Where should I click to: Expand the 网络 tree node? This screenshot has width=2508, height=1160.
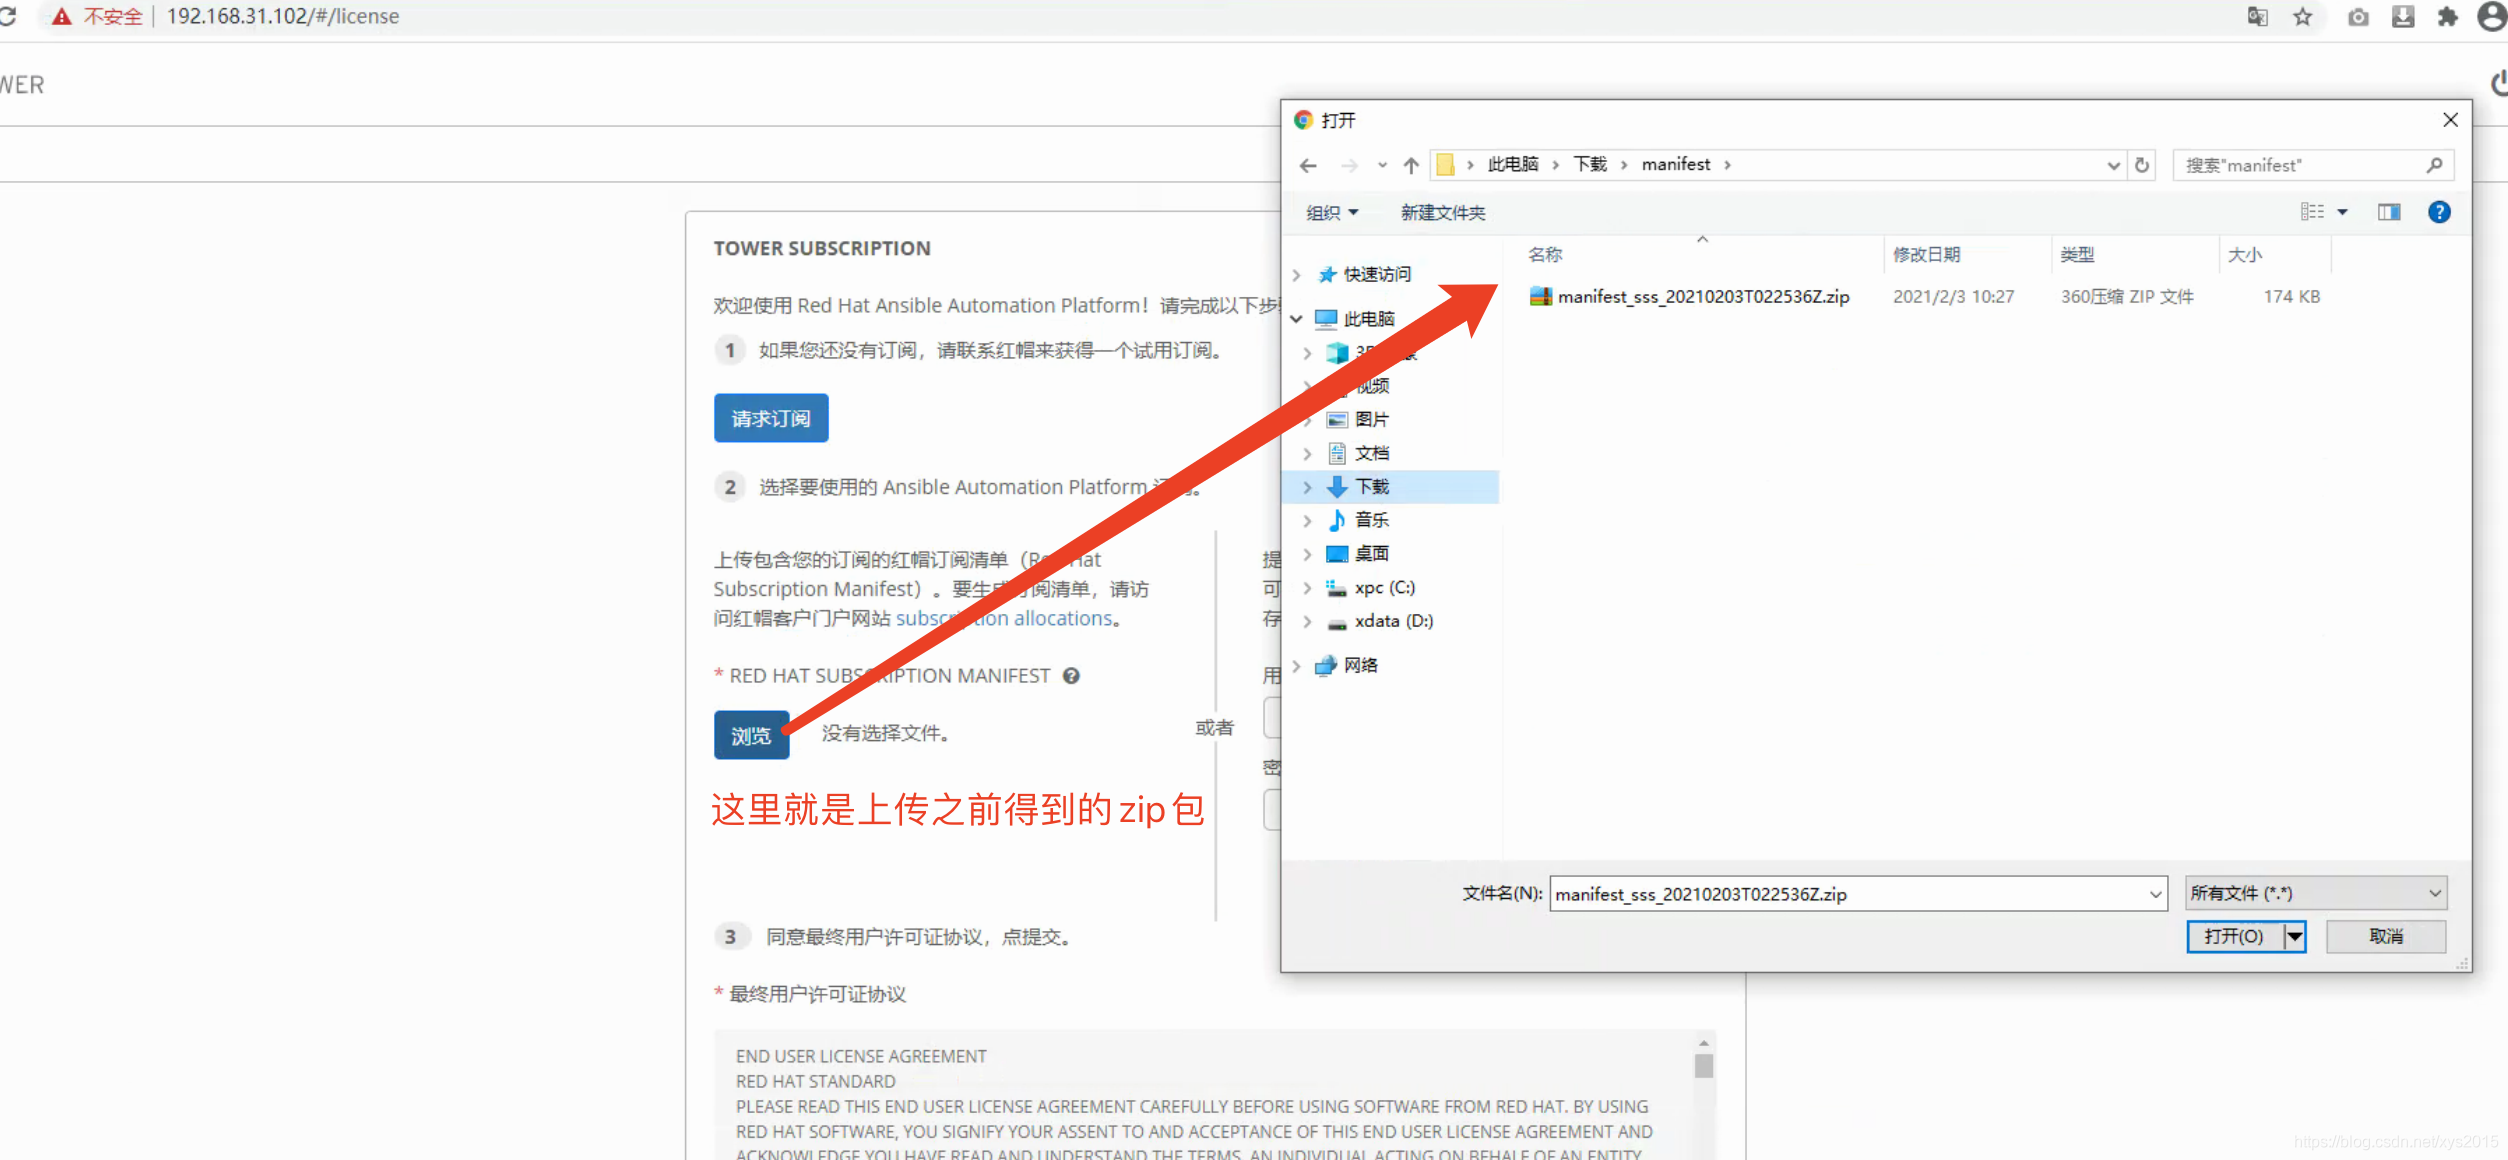click(1297, 666)
